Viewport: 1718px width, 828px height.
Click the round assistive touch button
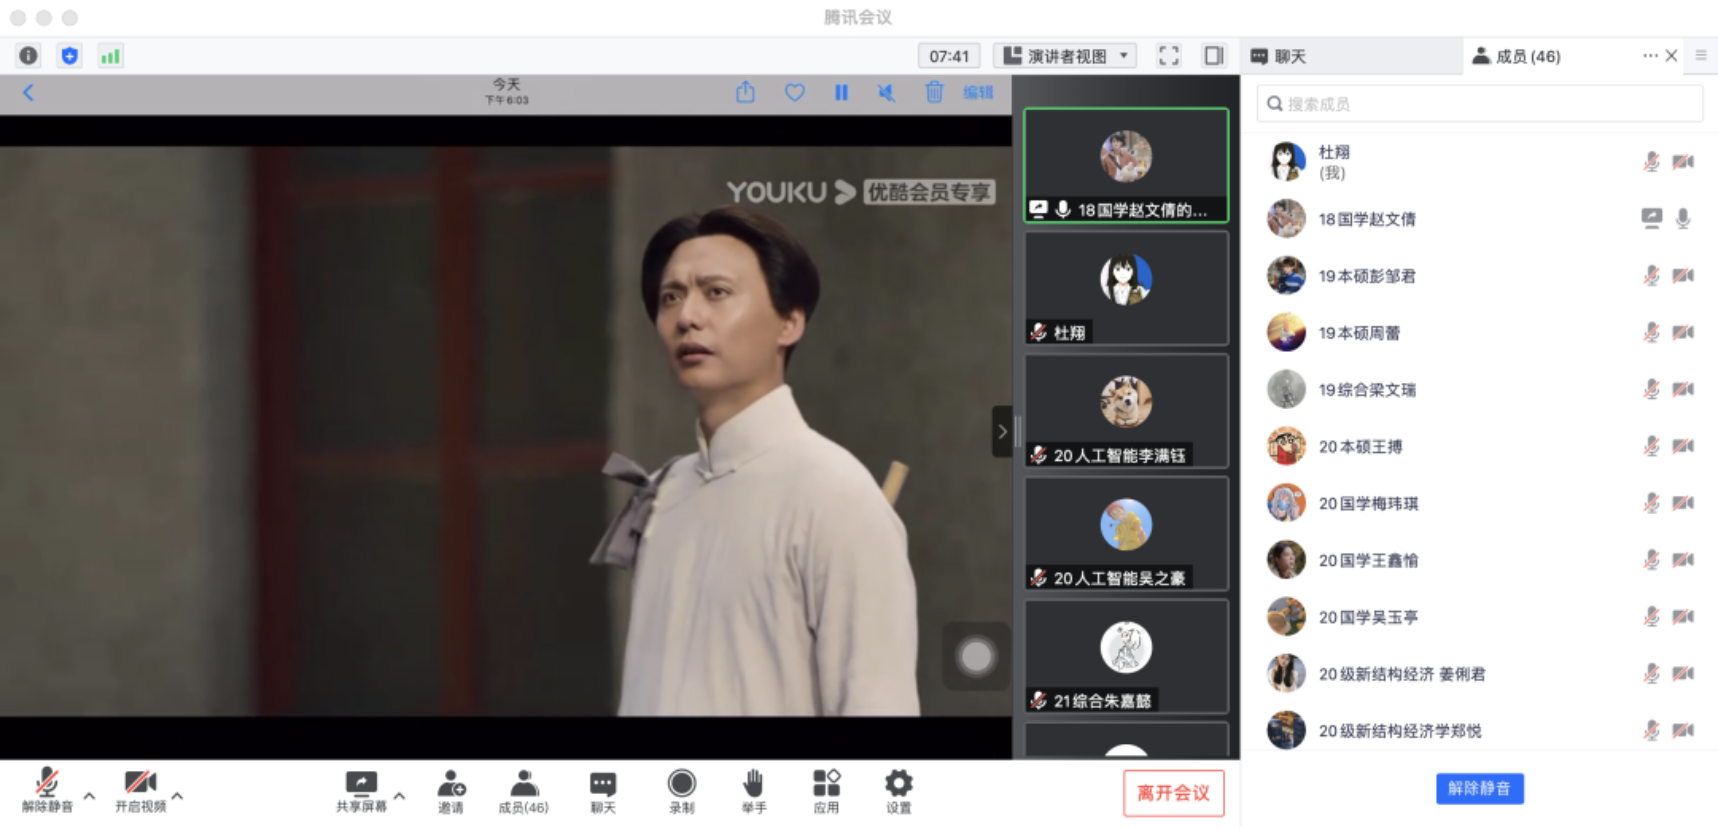click(x=976, y=657)
